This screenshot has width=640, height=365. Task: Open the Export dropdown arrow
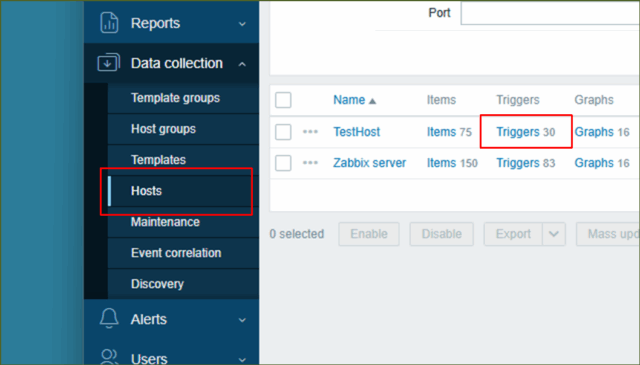click(554, 234)
